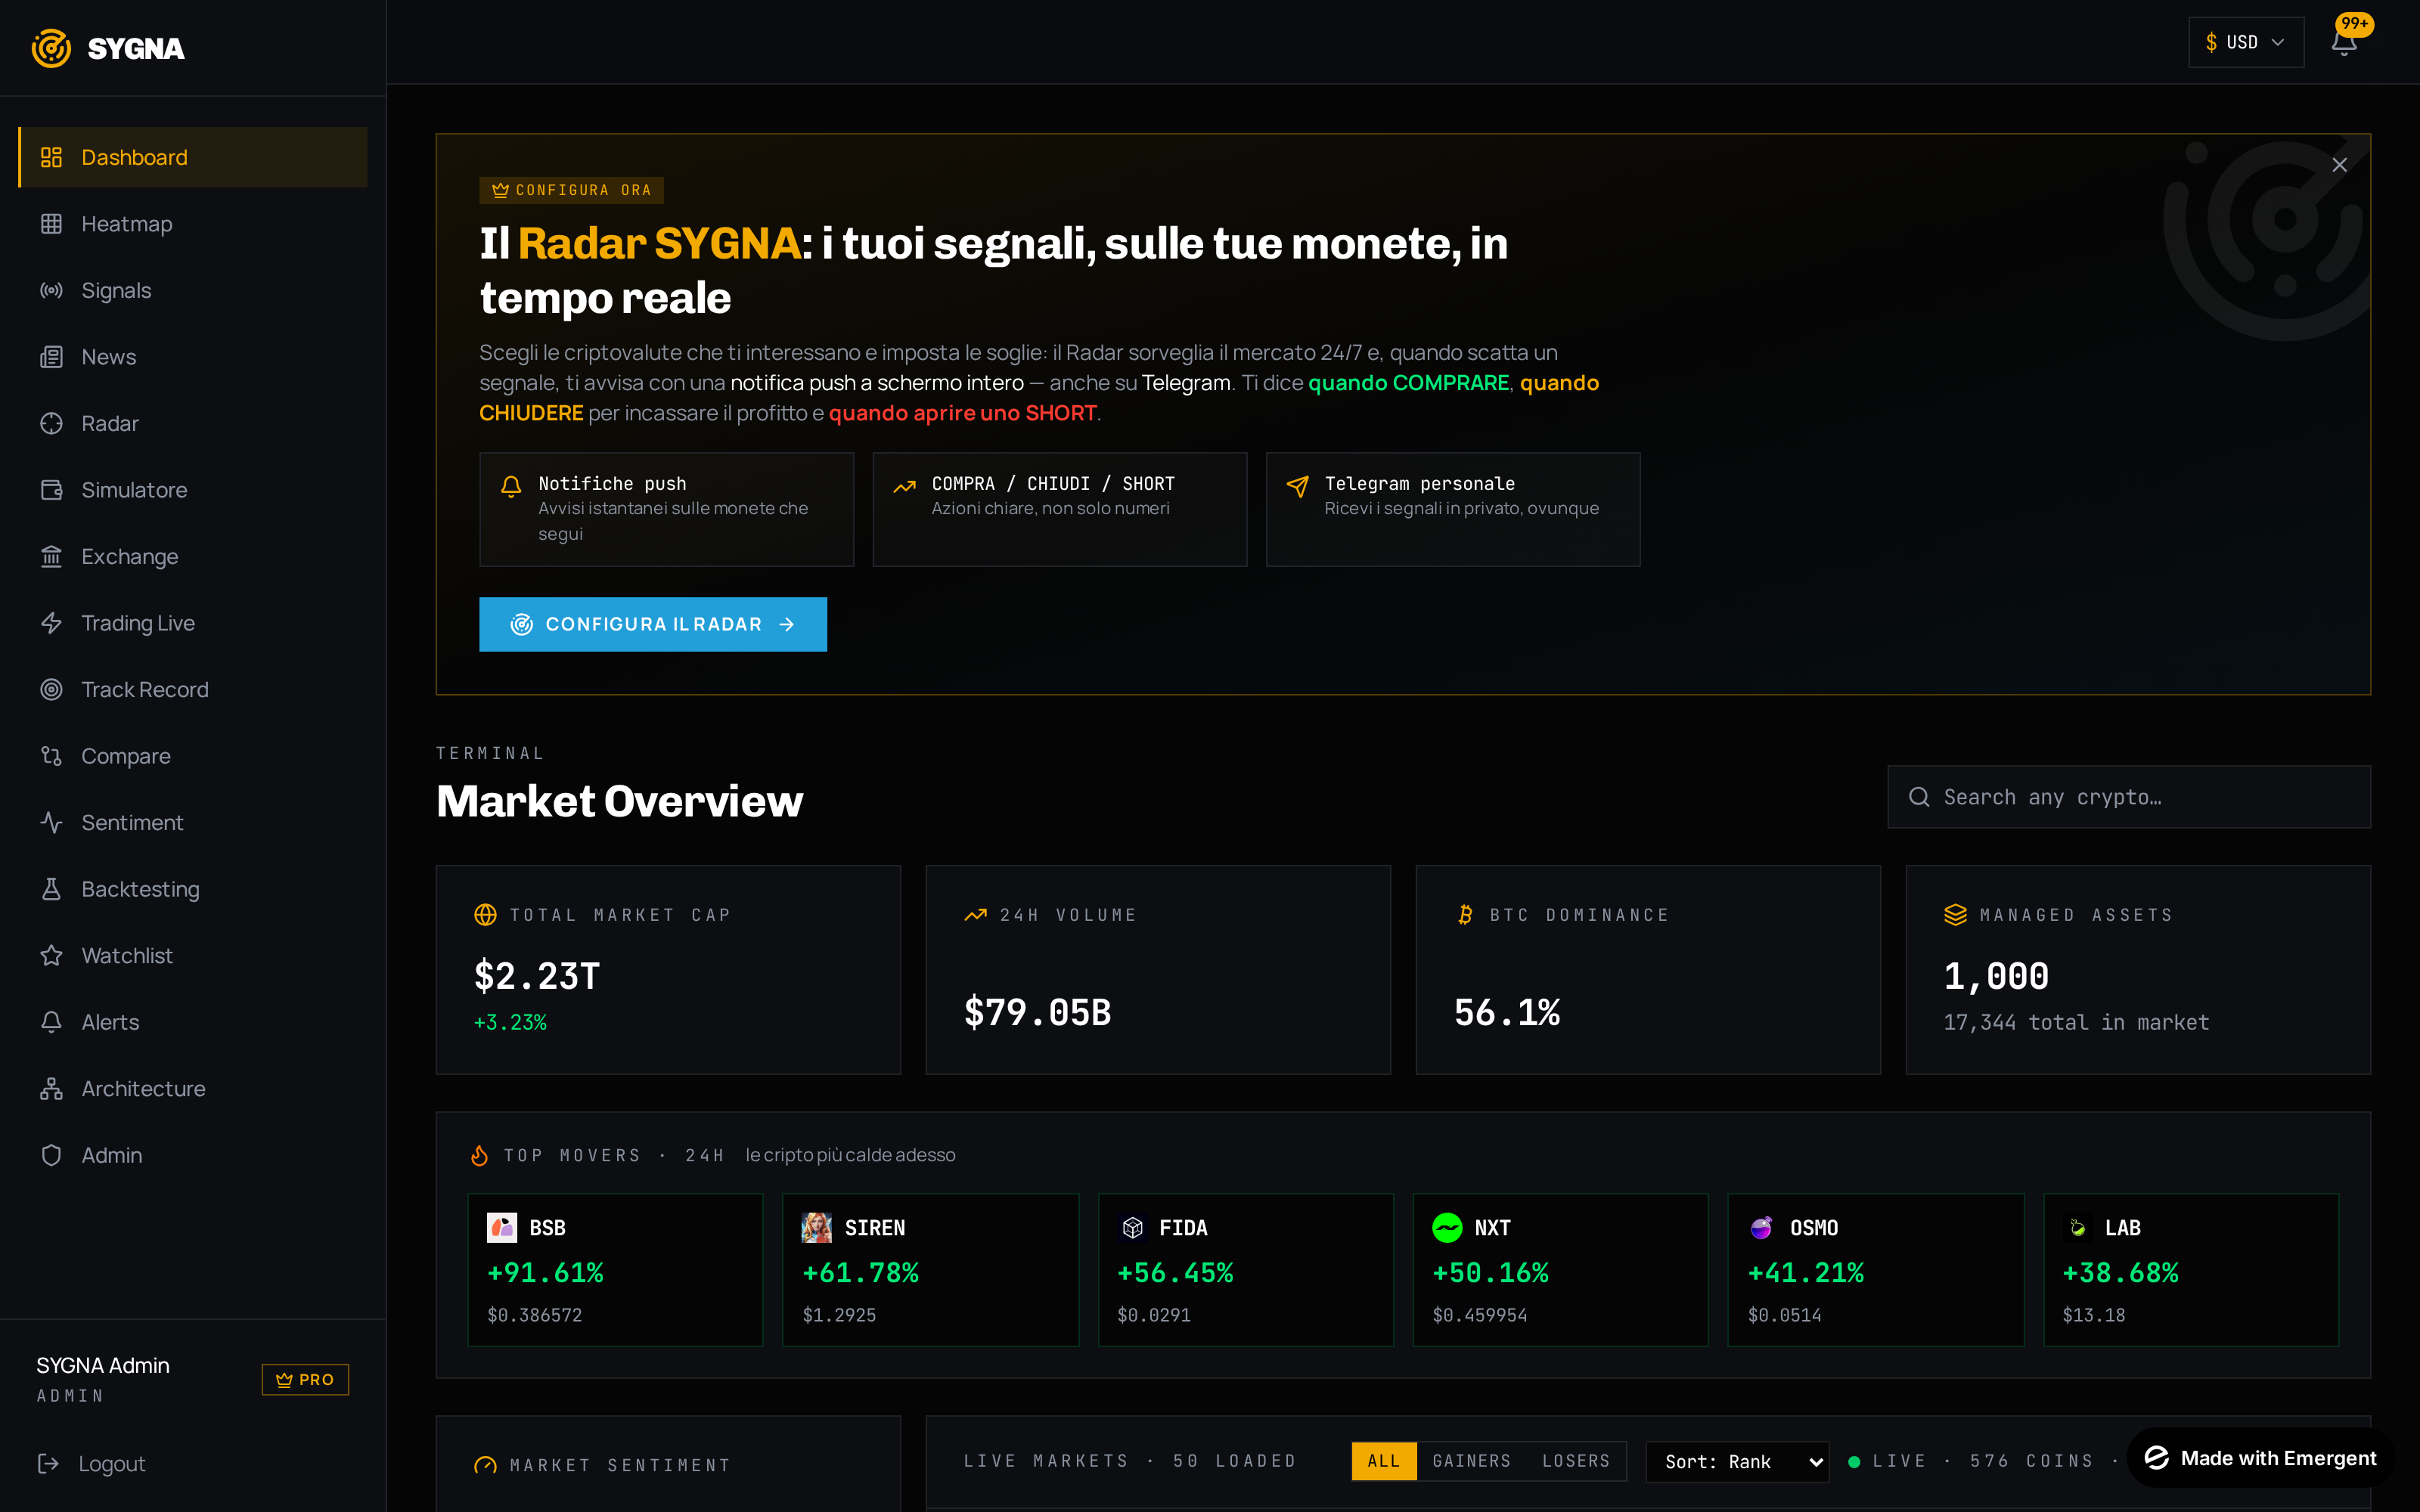The image size is (2420, 1512).
Task: Click the Radar crosshair icon in sidebar
Action: pos(51,423)
